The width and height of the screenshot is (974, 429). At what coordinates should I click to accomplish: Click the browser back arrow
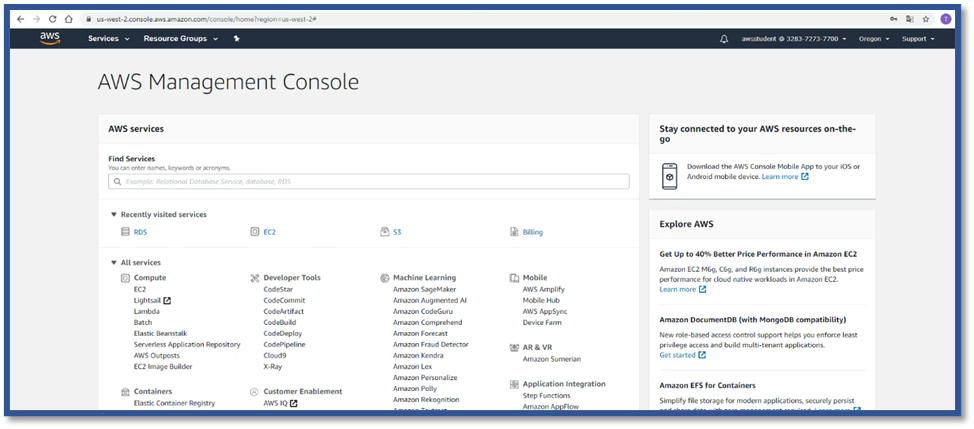click(x=20, y=19)
